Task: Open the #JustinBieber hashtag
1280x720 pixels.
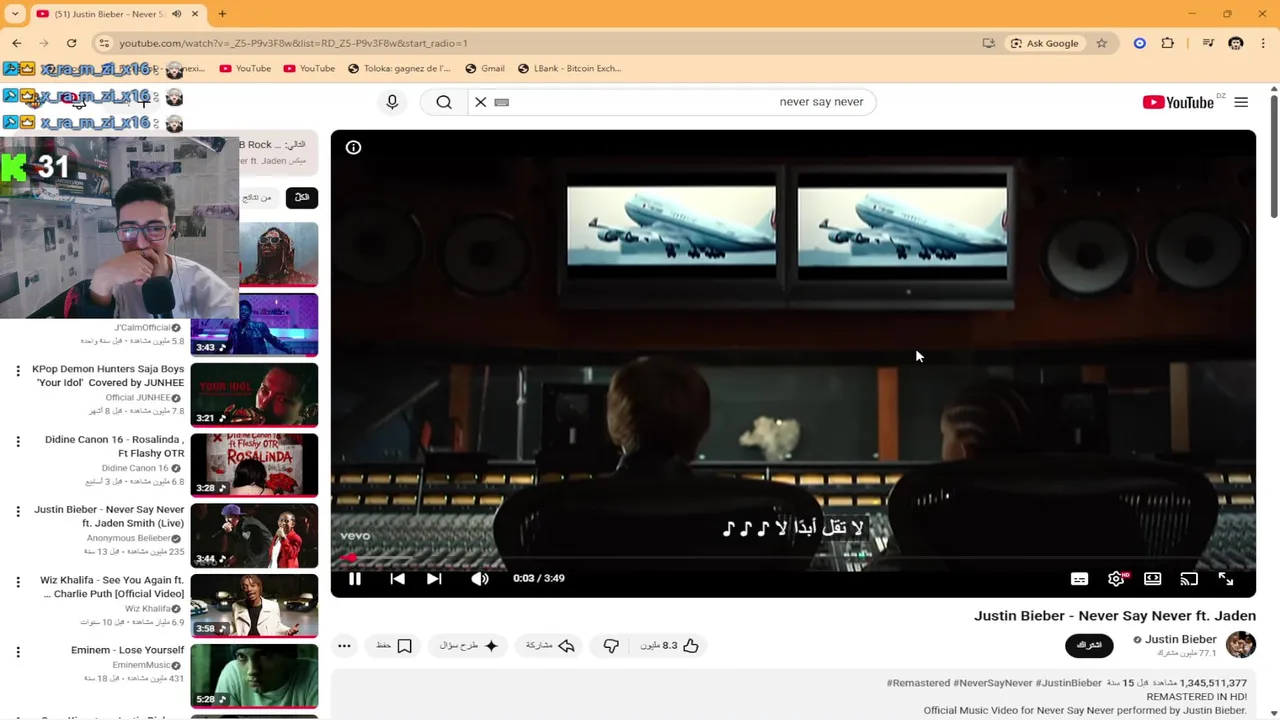Action: [1068, 683]
